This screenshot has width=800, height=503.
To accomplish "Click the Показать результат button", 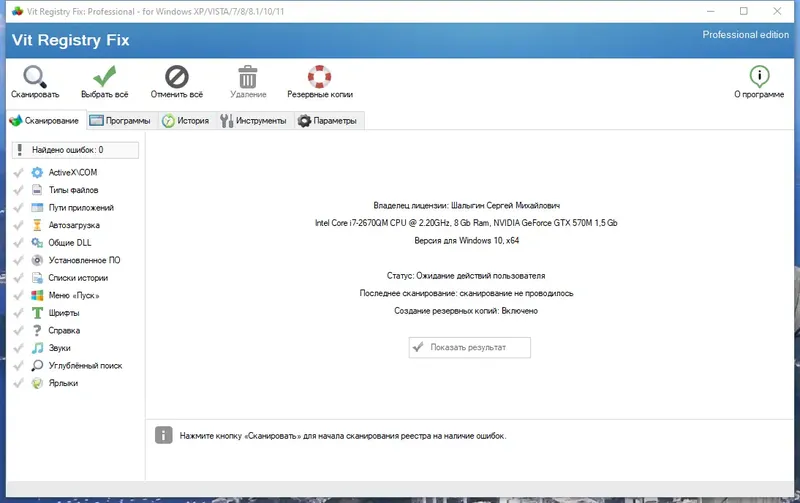I will (469, 347).
